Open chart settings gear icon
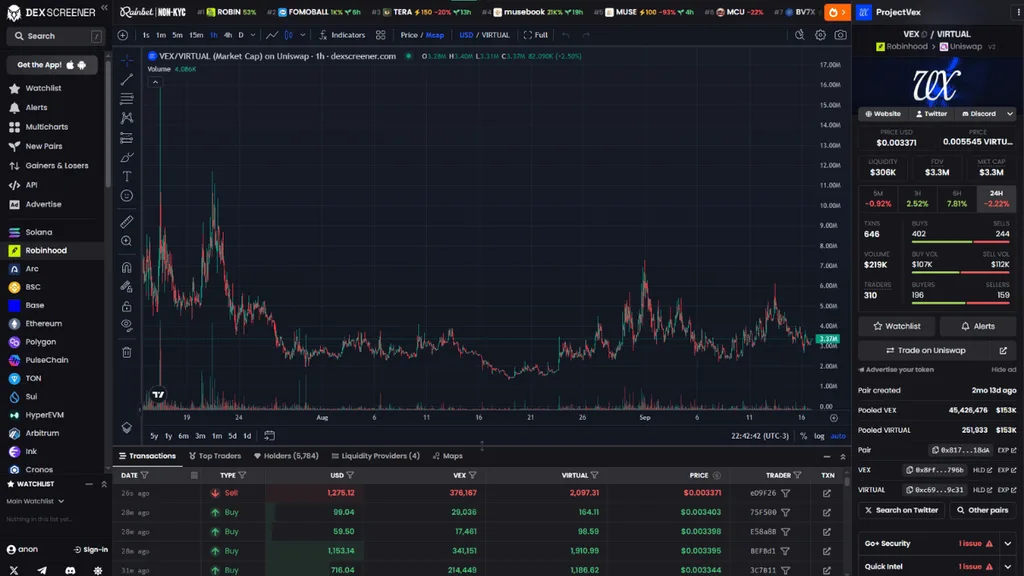Viewport: 1024px width, 576px height. point(820,35)
